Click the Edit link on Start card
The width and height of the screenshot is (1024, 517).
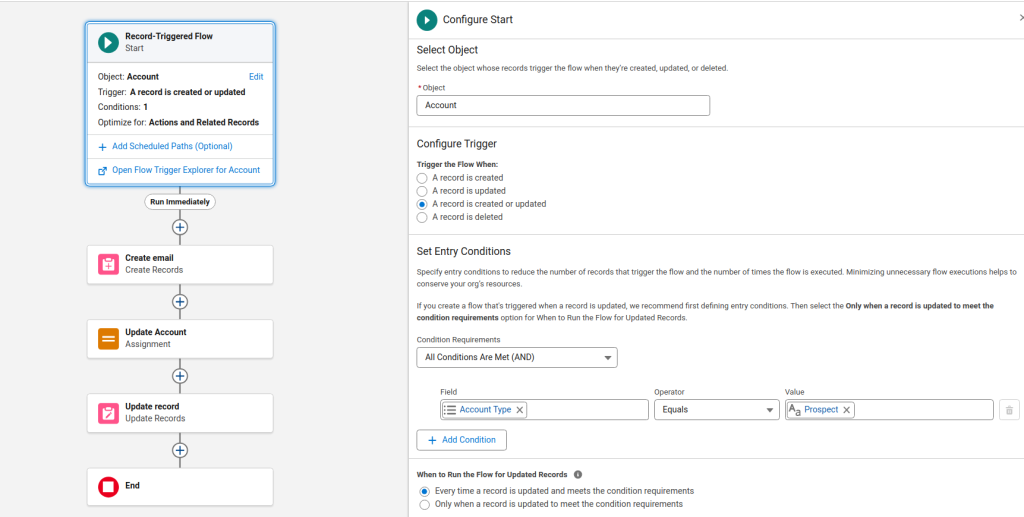coord(256,76)
